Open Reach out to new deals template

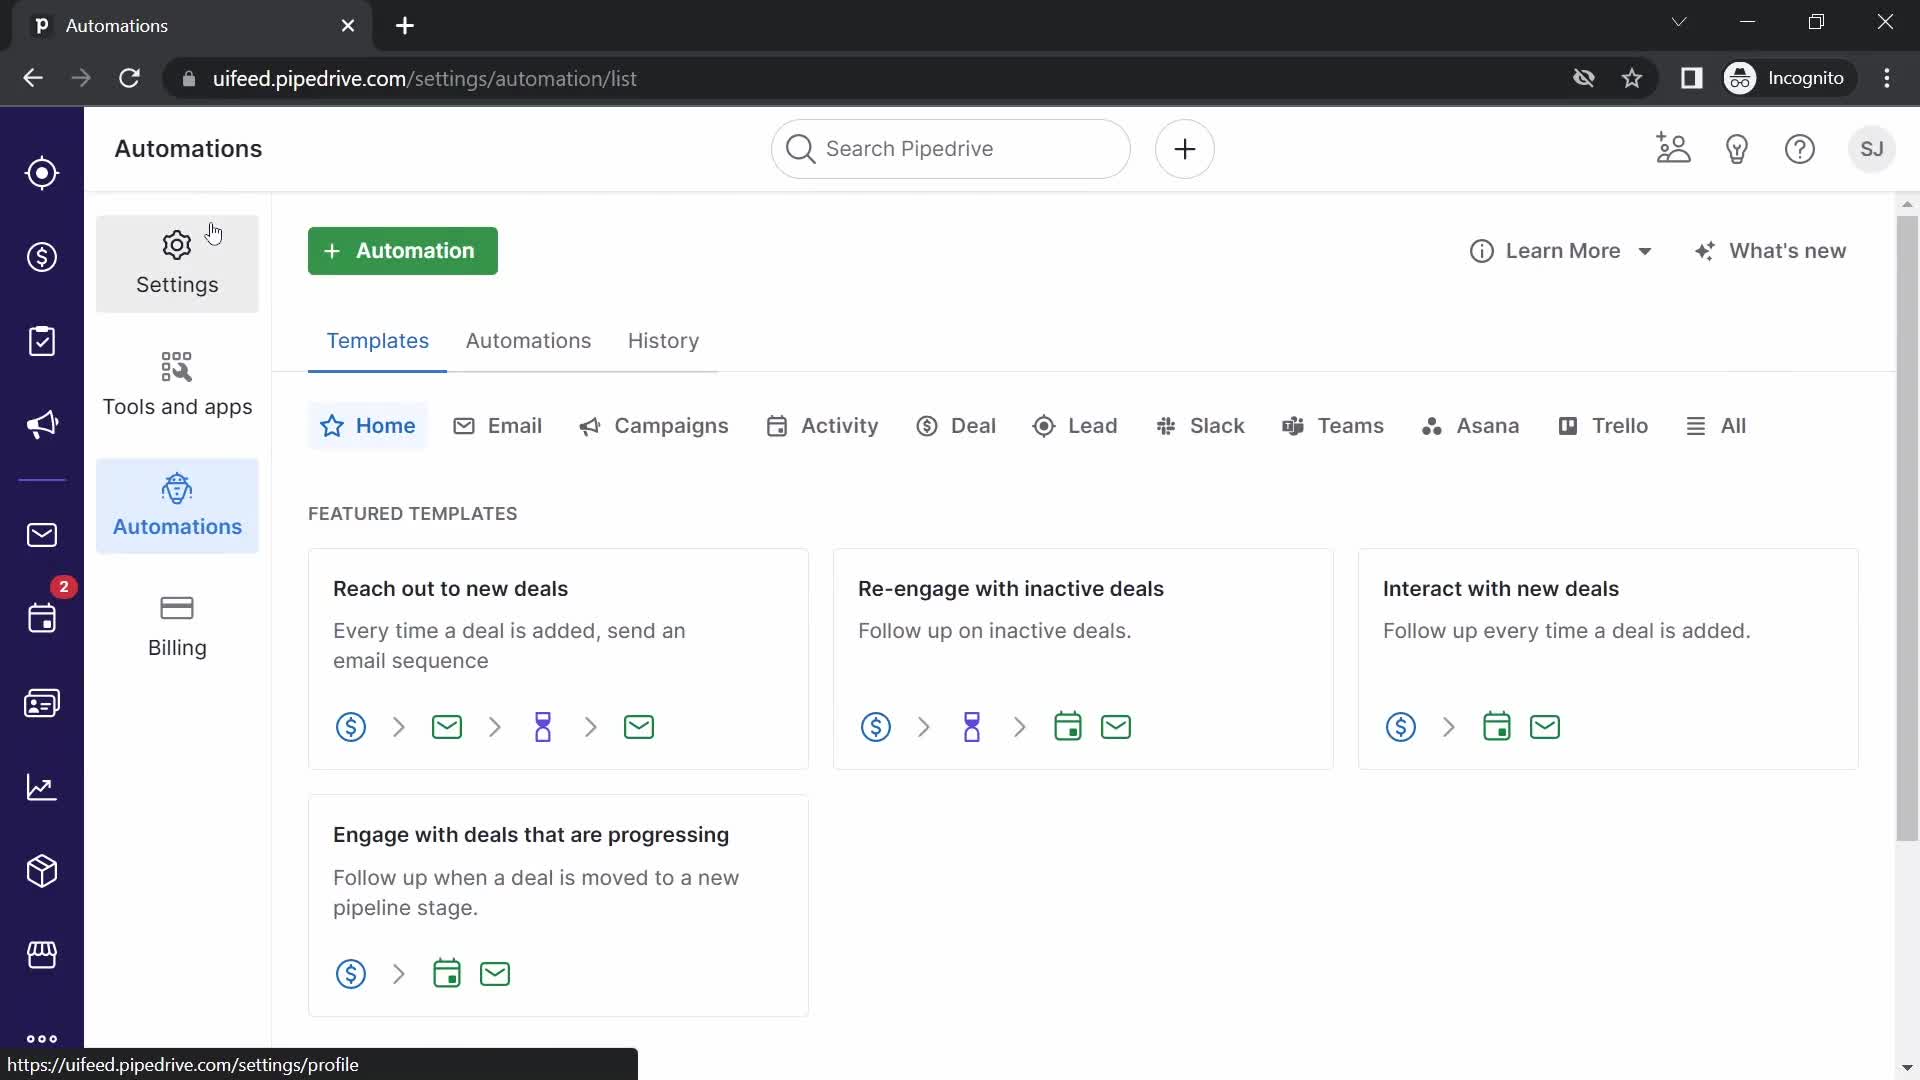pyautogui.click(x=558, y=659)
